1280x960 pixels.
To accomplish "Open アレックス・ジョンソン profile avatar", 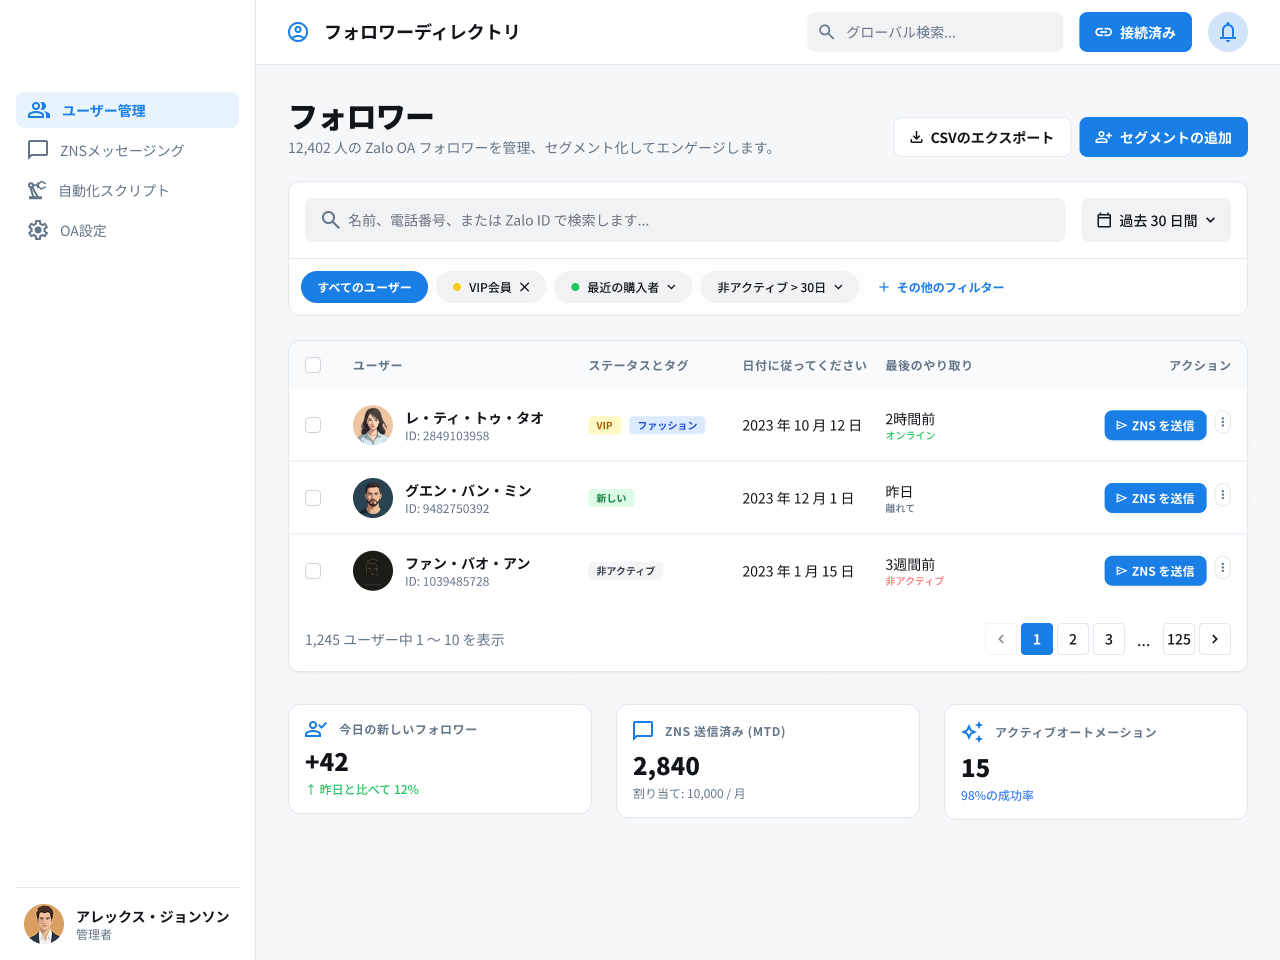I will tap(44, 924).
